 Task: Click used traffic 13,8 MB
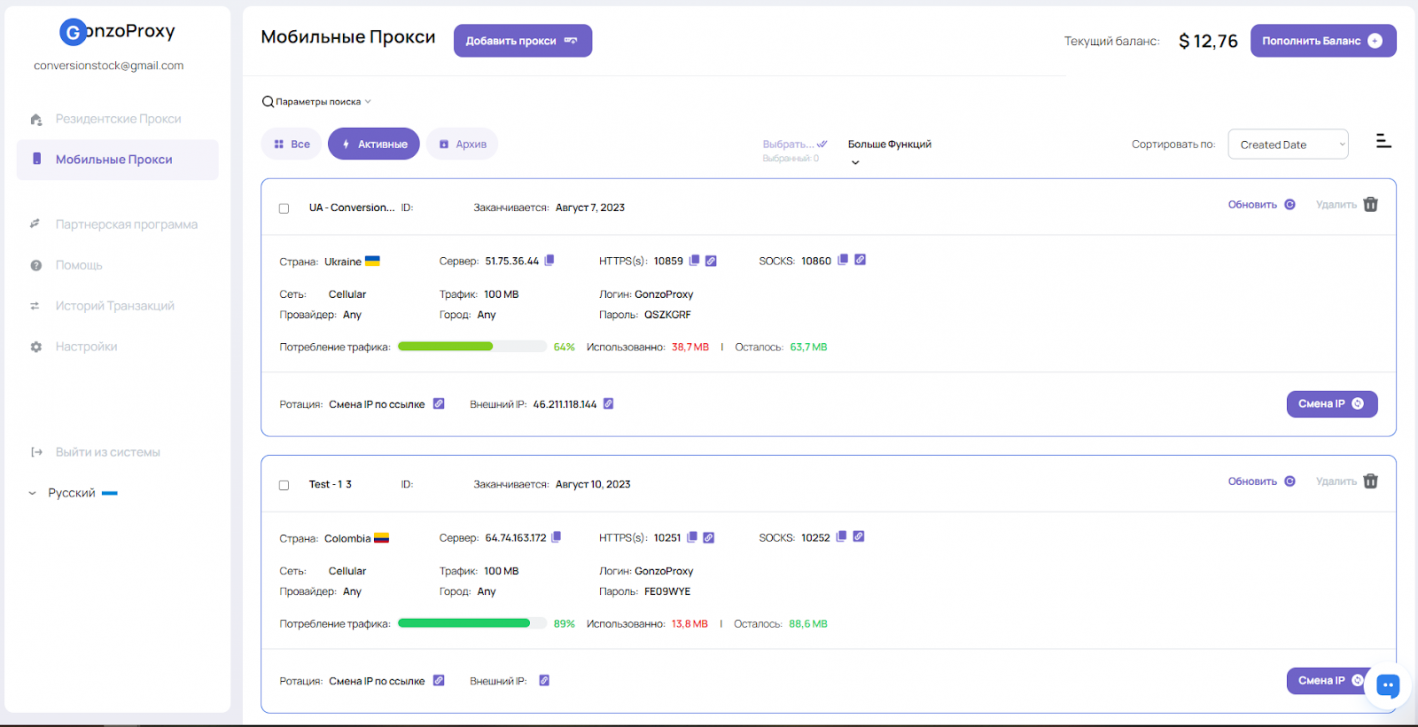(690, 624)
